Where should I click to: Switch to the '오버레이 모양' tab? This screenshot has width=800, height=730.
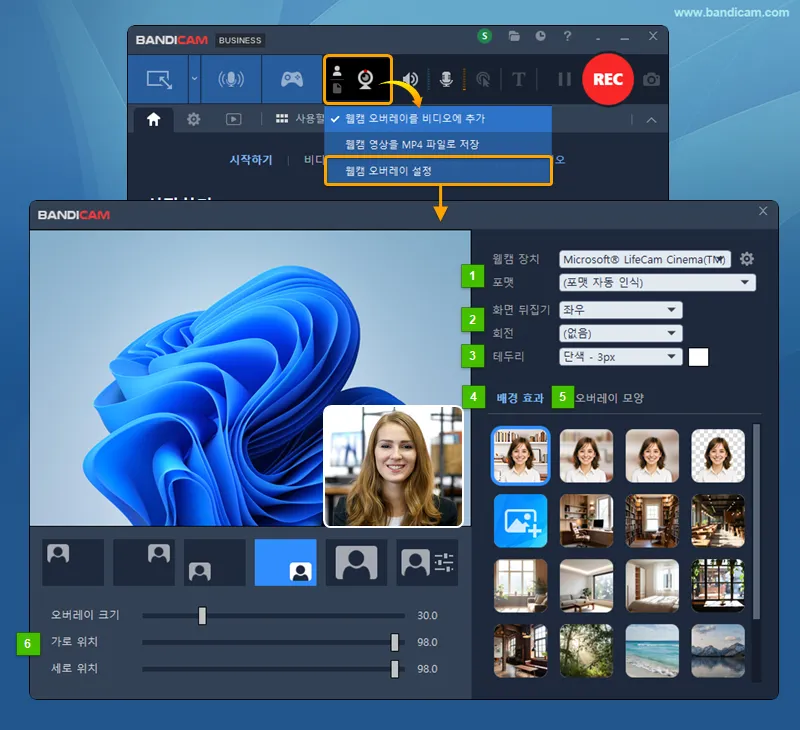pyautogui.click(x=609, y=398)
